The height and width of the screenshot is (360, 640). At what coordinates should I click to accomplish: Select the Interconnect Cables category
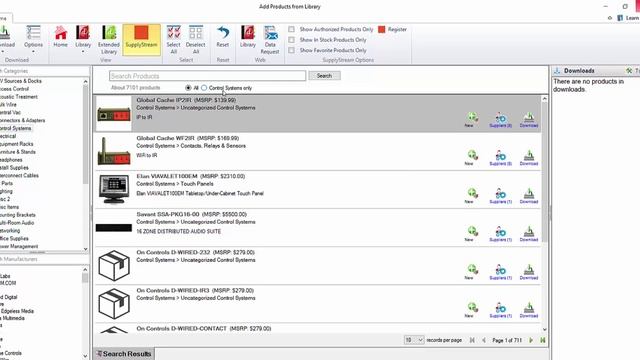pyautogui.click(x=20, y=176)
